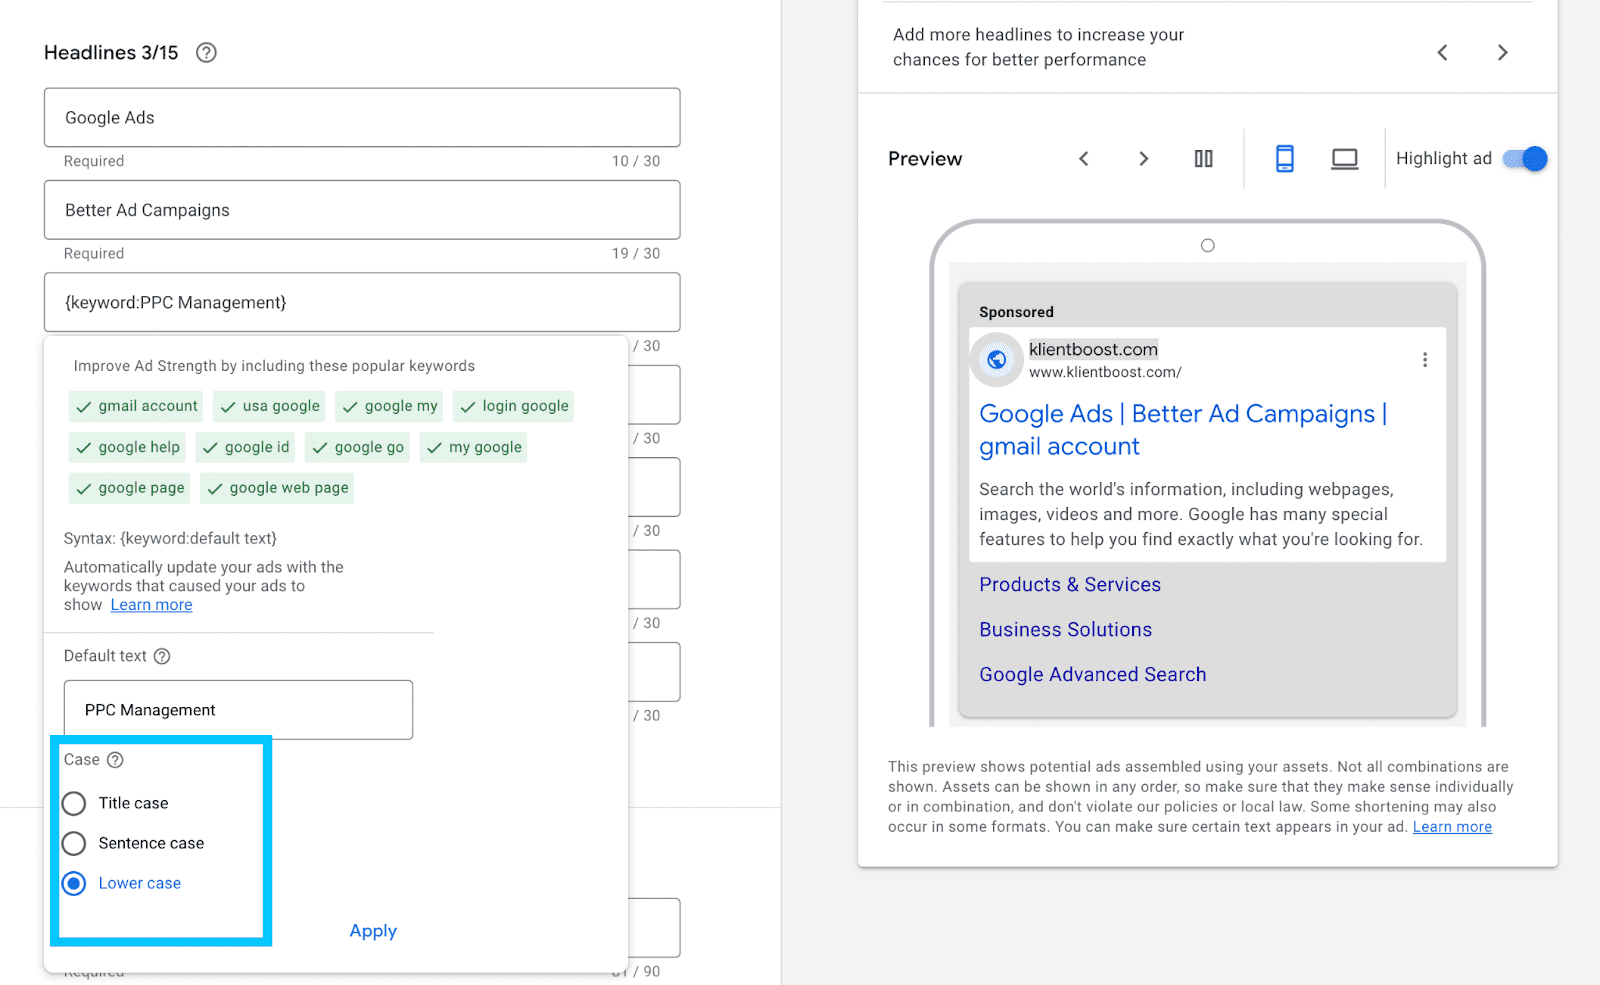This screenshot has width=1600, height=985.
Task: Click the 'Syntax: {keyword:default text}' line
Action: click(x=170, y=538)
